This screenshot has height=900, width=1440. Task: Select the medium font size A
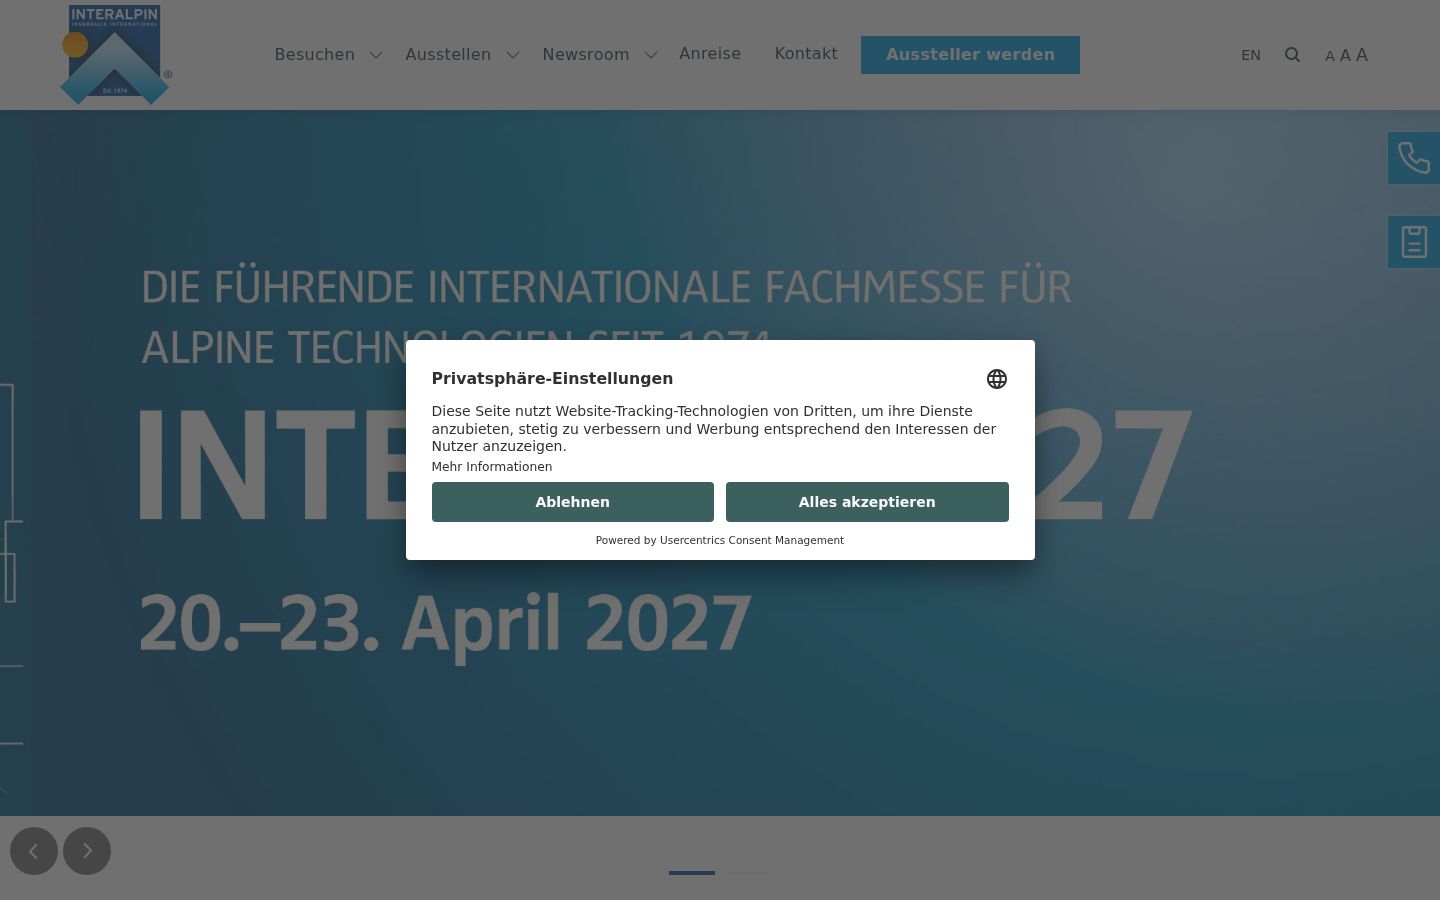[x=1345, y=56]
